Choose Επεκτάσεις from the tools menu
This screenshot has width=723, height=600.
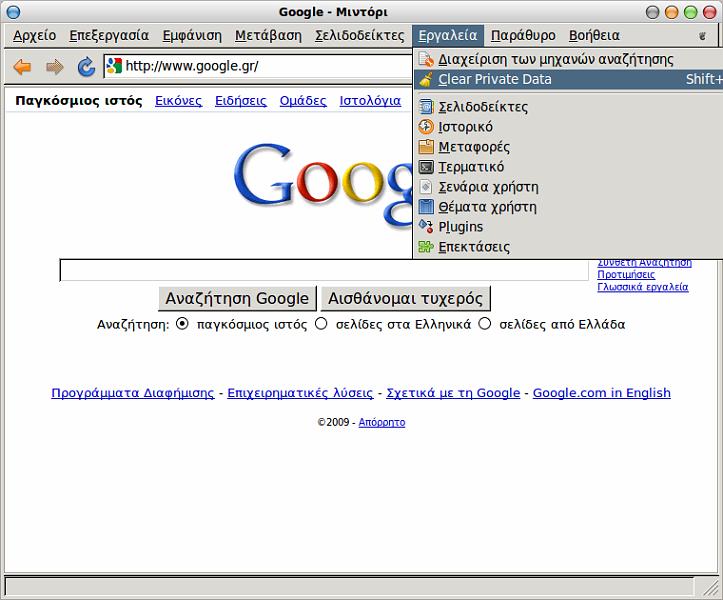(x=568, y=247)
